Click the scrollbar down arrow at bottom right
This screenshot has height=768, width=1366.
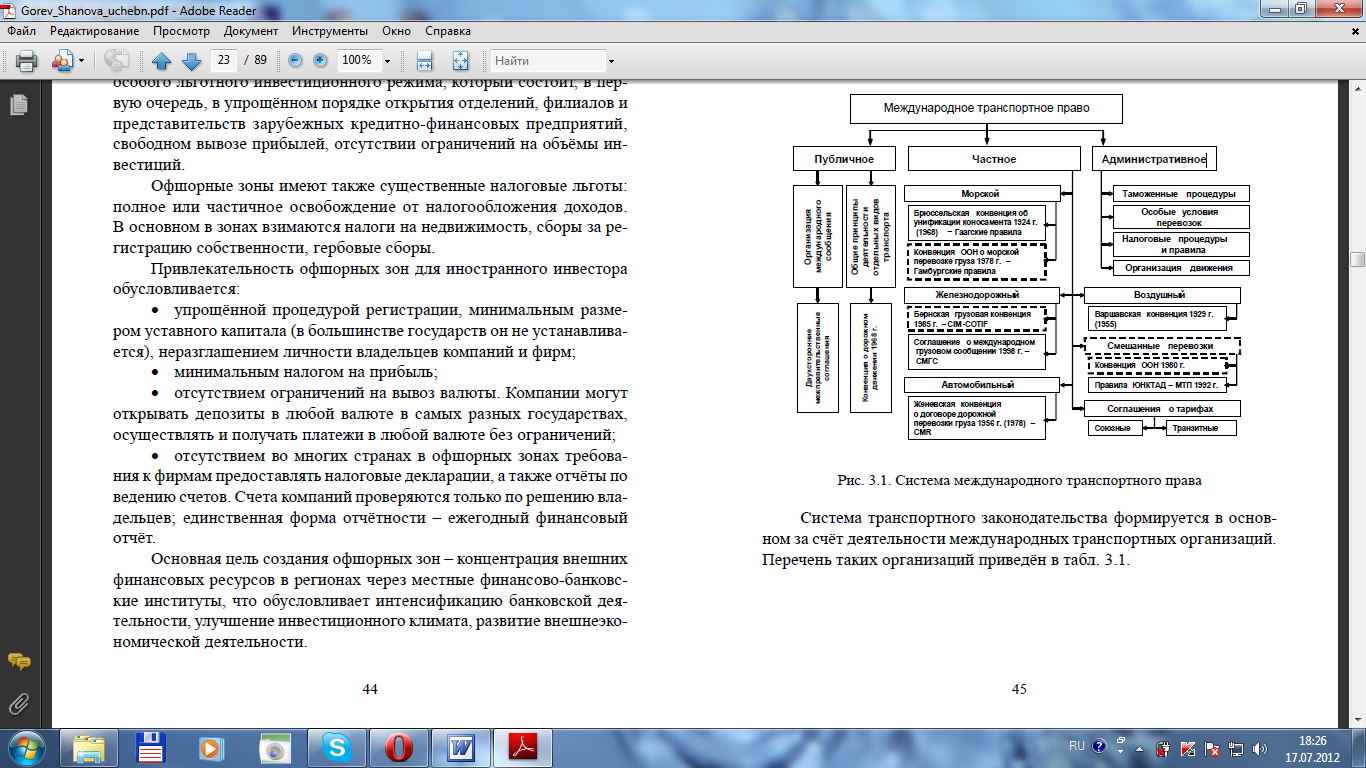[1357, 719]
